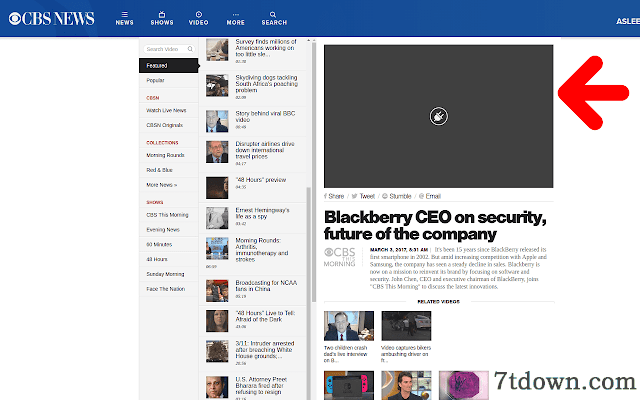This screenshot has height=400, width=640.
Task: Share the video on Facebook
Action: [x=334, y=196]
